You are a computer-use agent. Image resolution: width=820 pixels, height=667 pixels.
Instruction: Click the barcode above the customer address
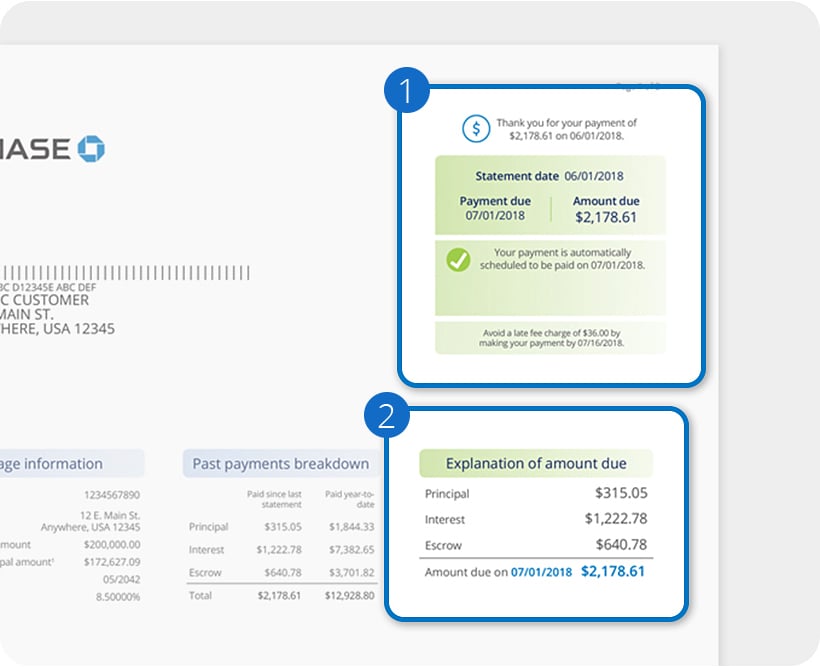click(x=125, y=273)
